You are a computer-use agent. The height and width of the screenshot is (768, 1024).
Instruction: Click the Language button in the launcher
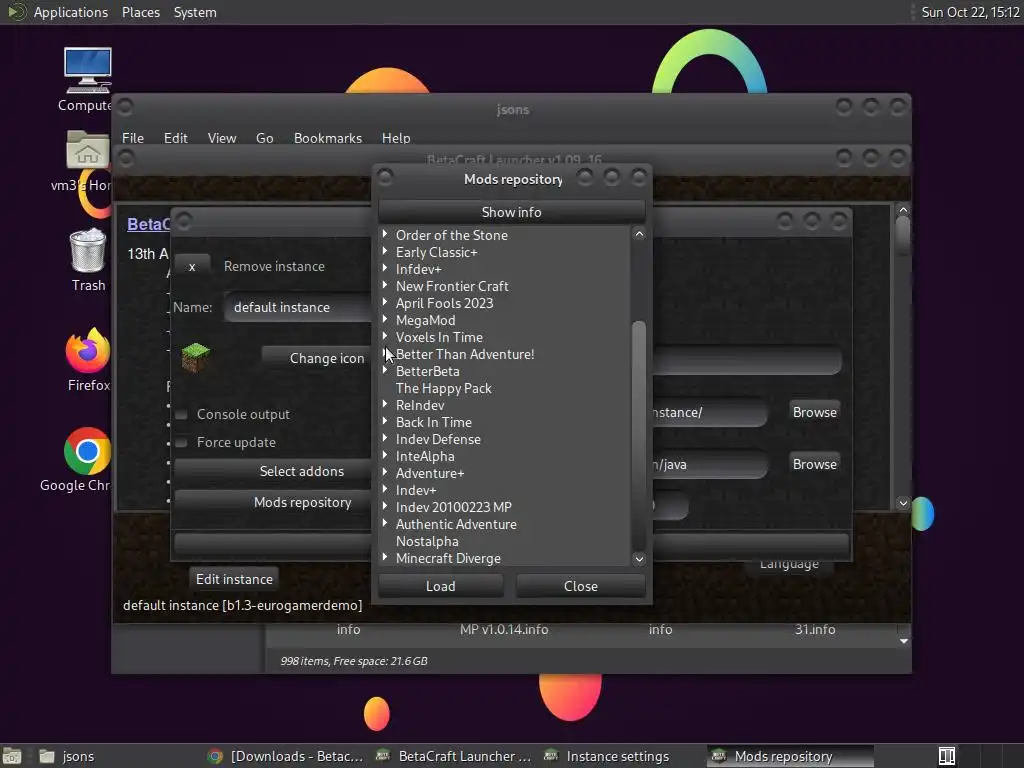click(789, 564)
